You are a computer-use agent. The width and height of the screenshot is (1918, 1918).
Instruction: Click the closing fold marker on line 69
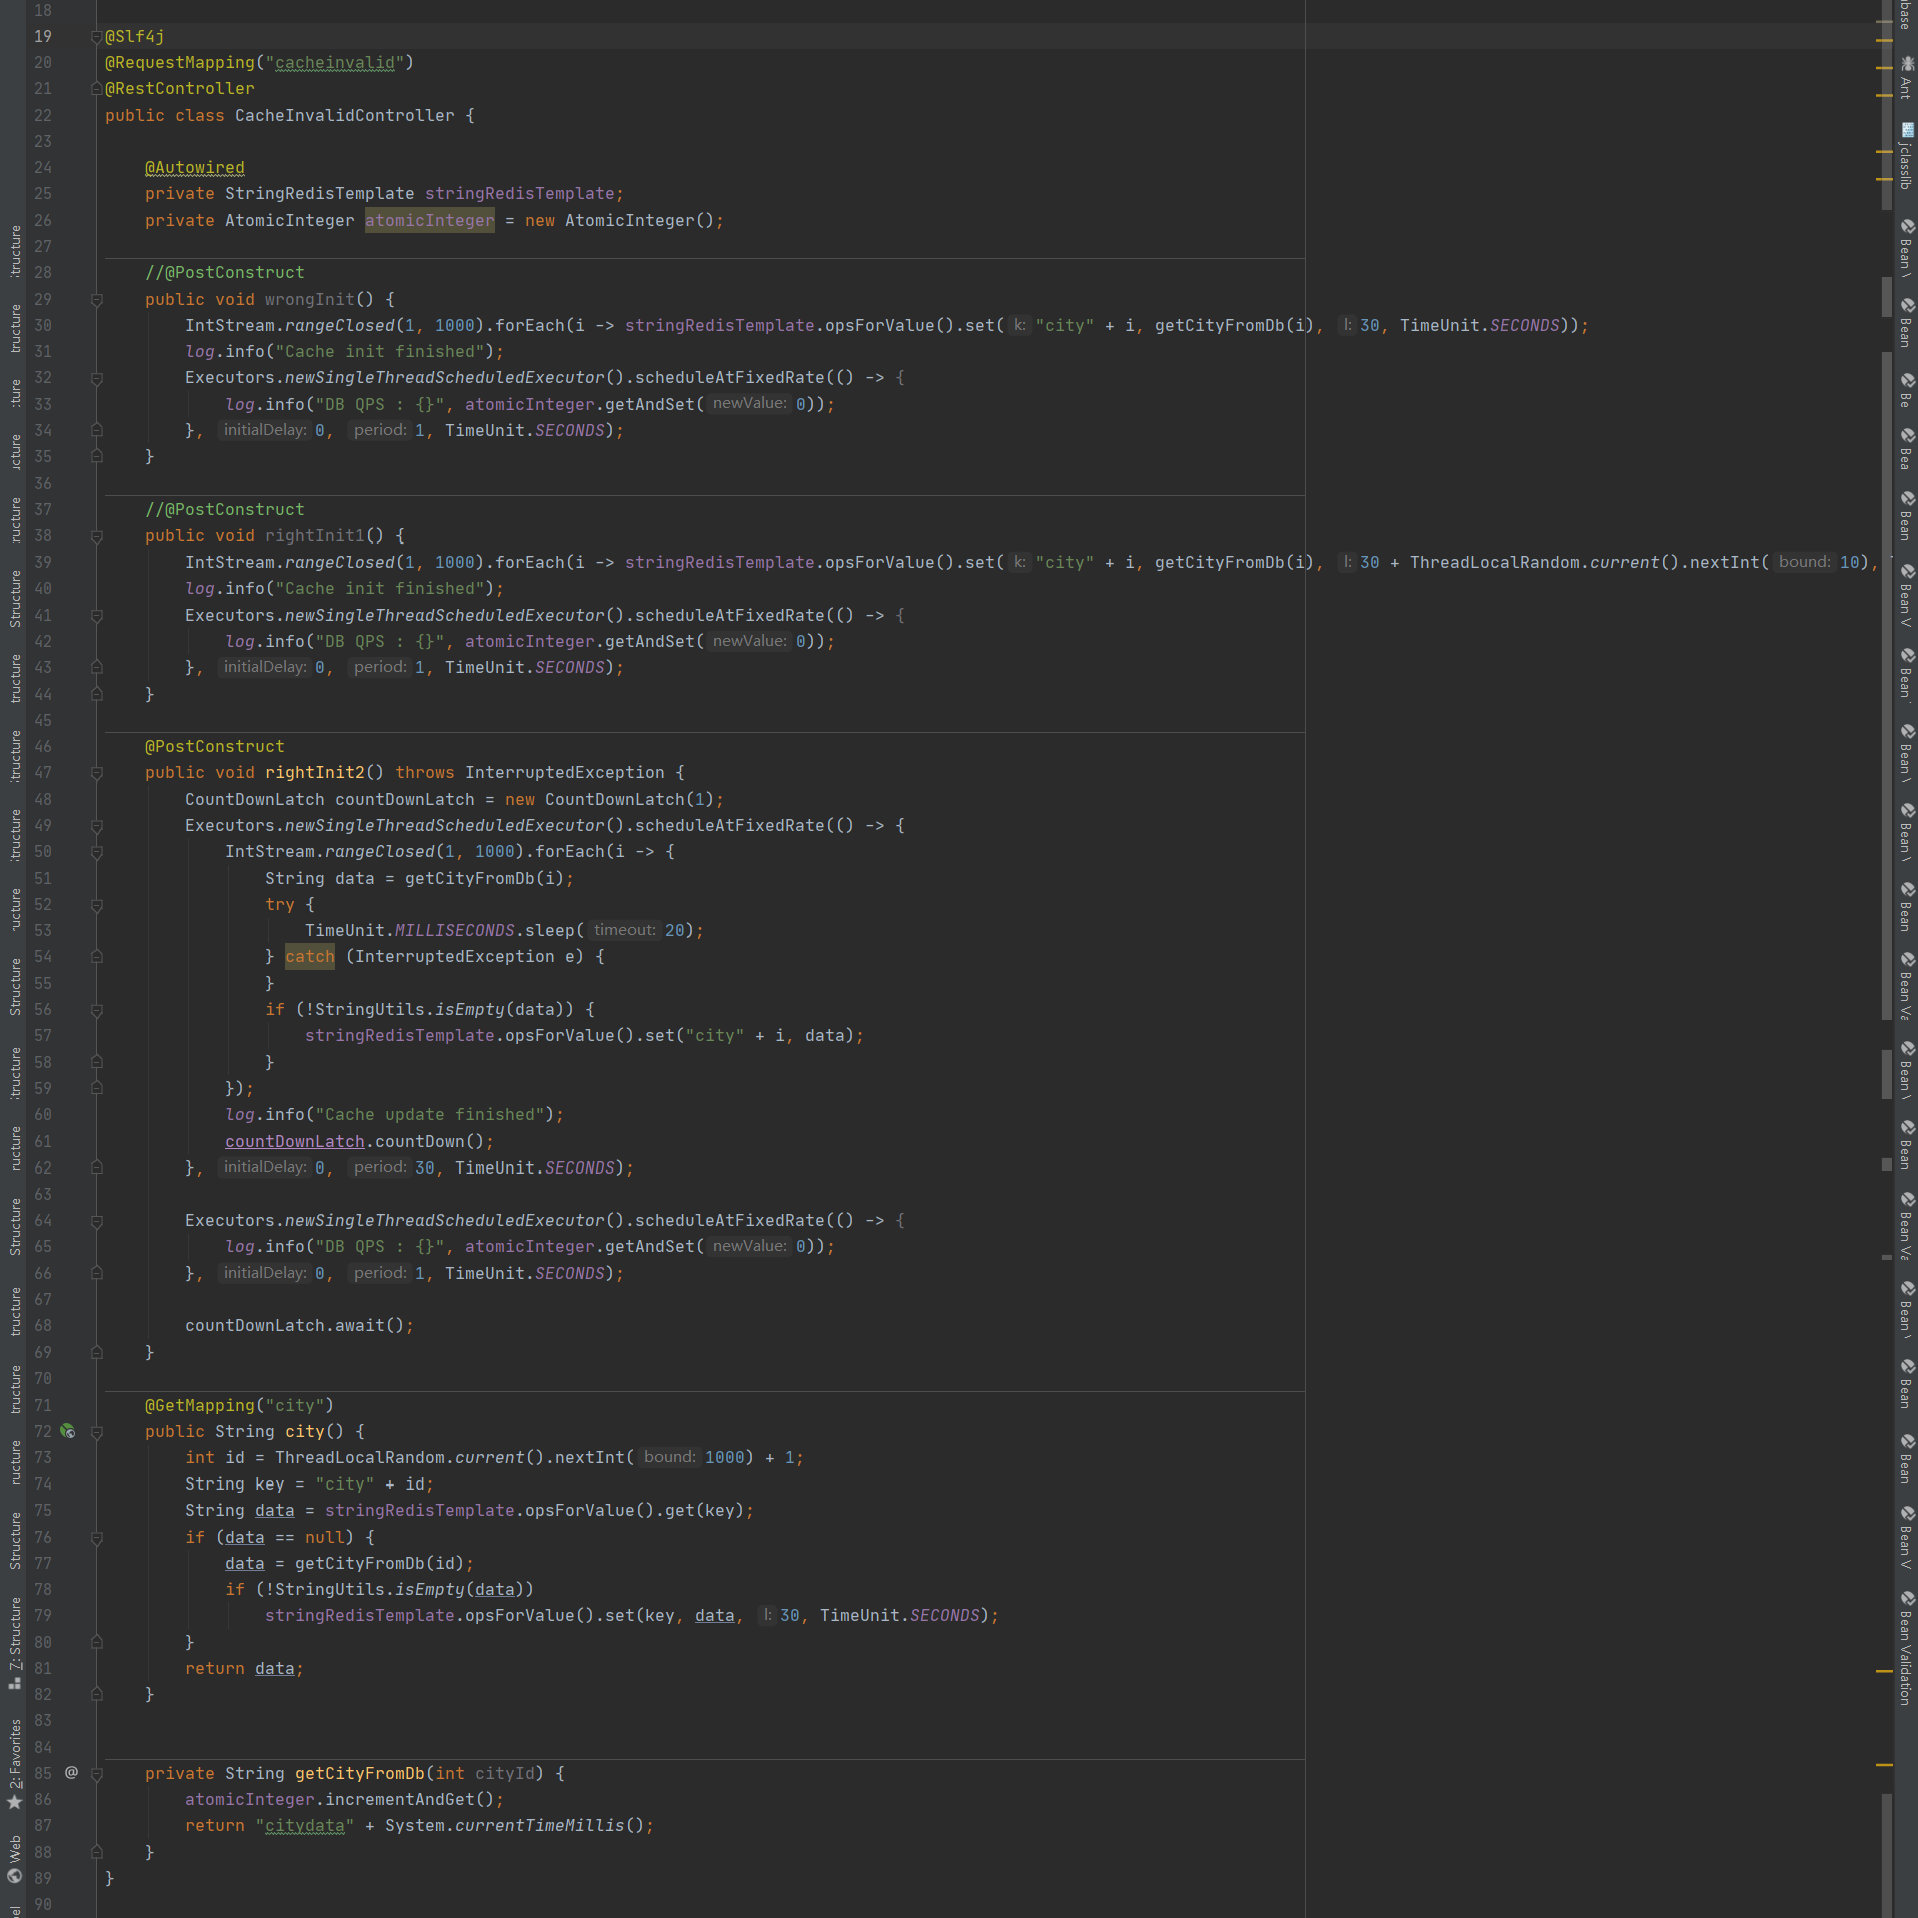pyautogui.click(x=97, y=1352)
